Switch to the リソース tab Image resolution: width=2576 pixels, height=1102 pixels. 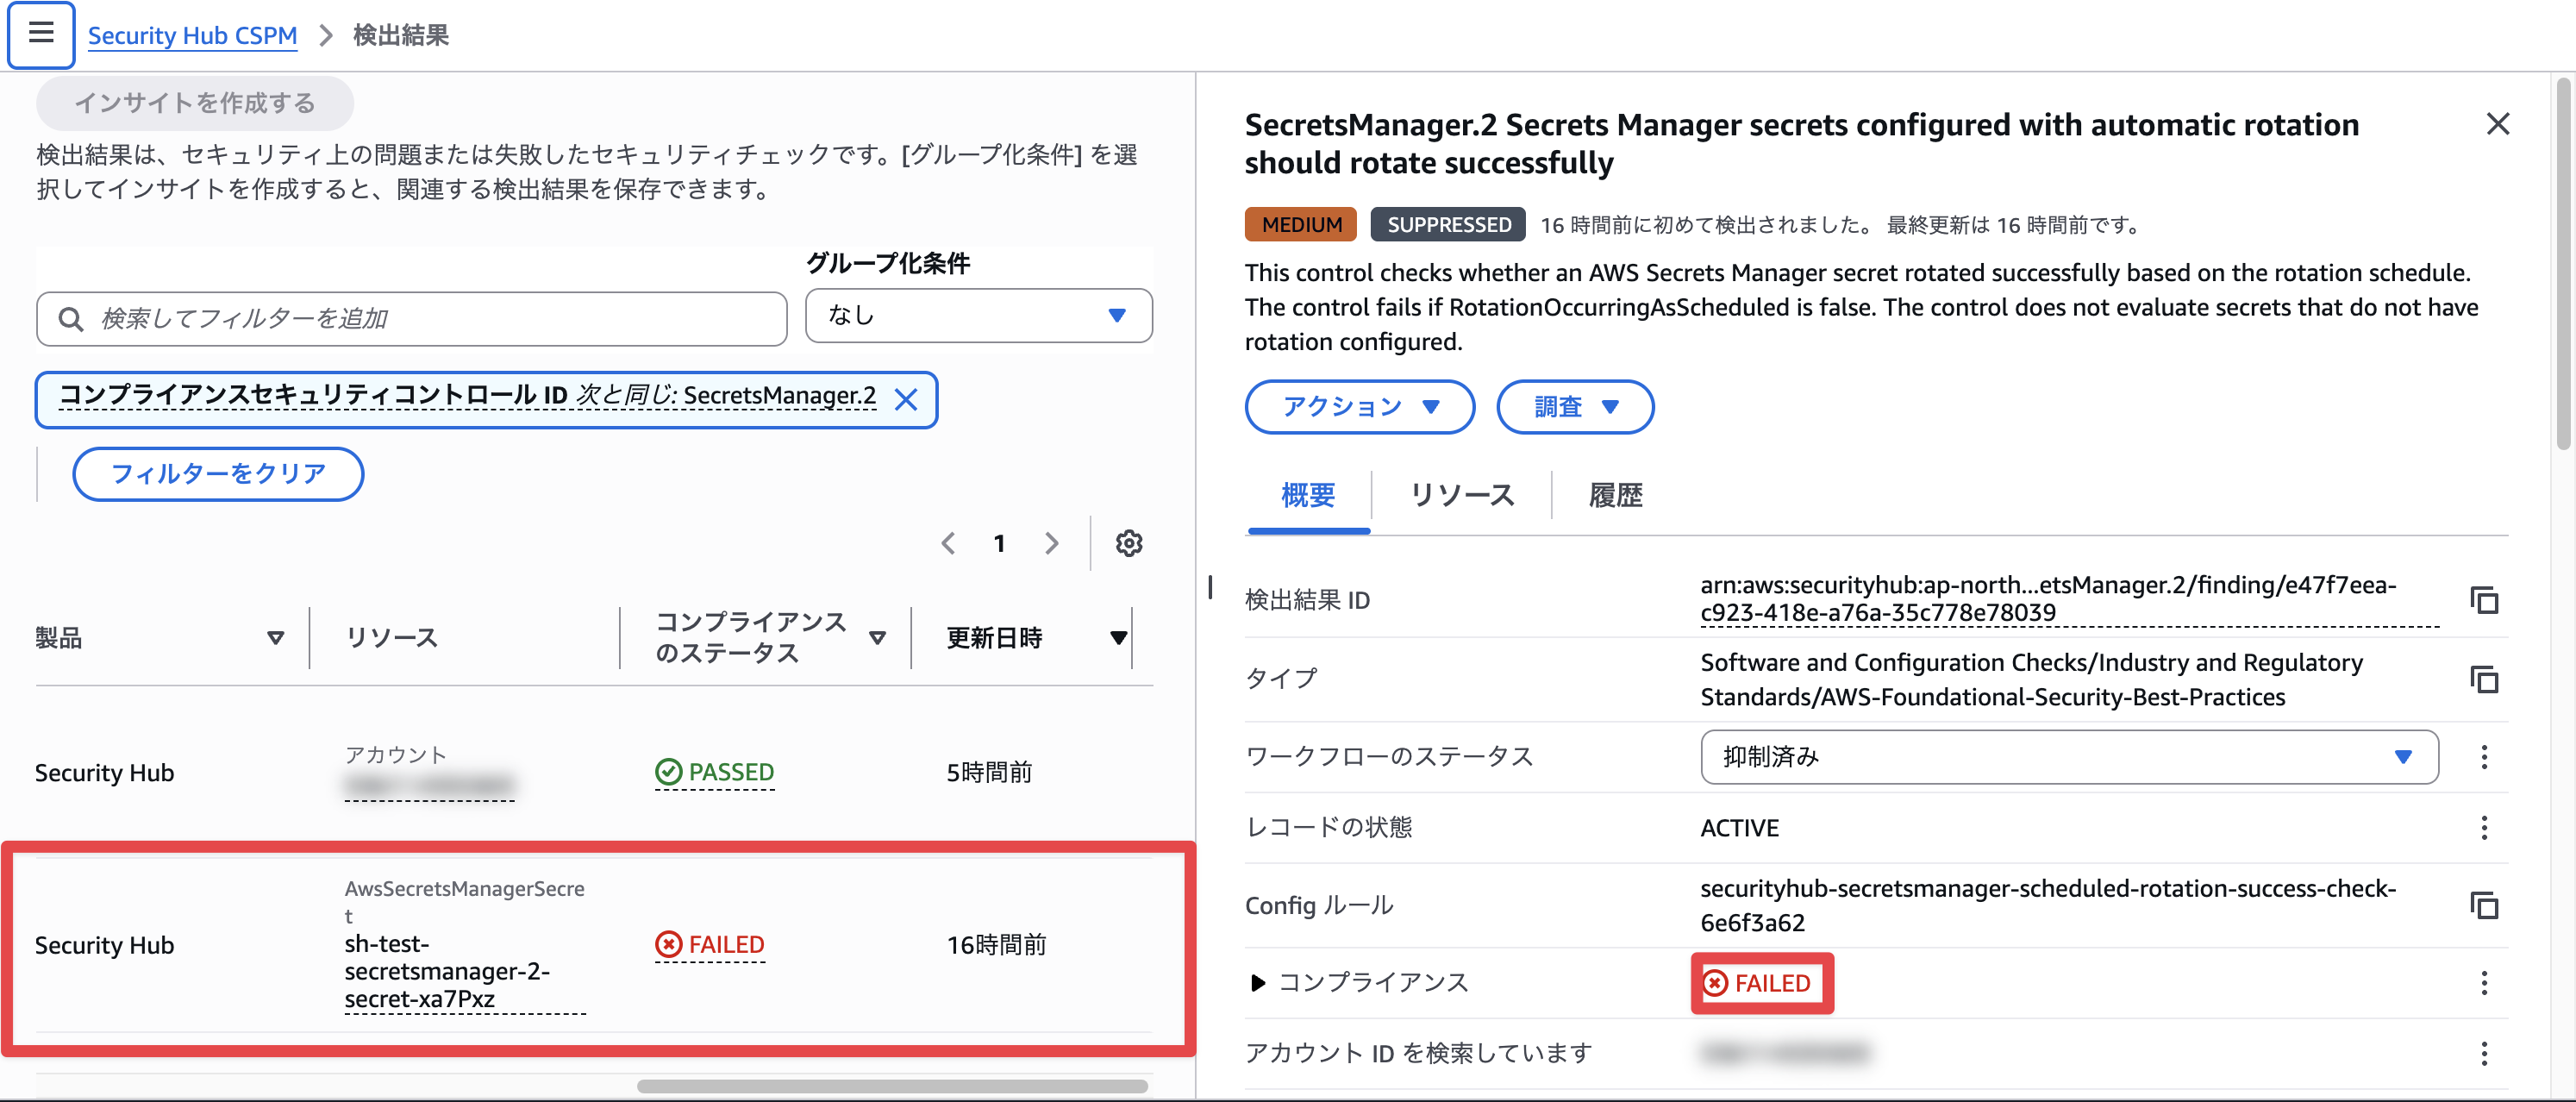tap(1461, 495)
